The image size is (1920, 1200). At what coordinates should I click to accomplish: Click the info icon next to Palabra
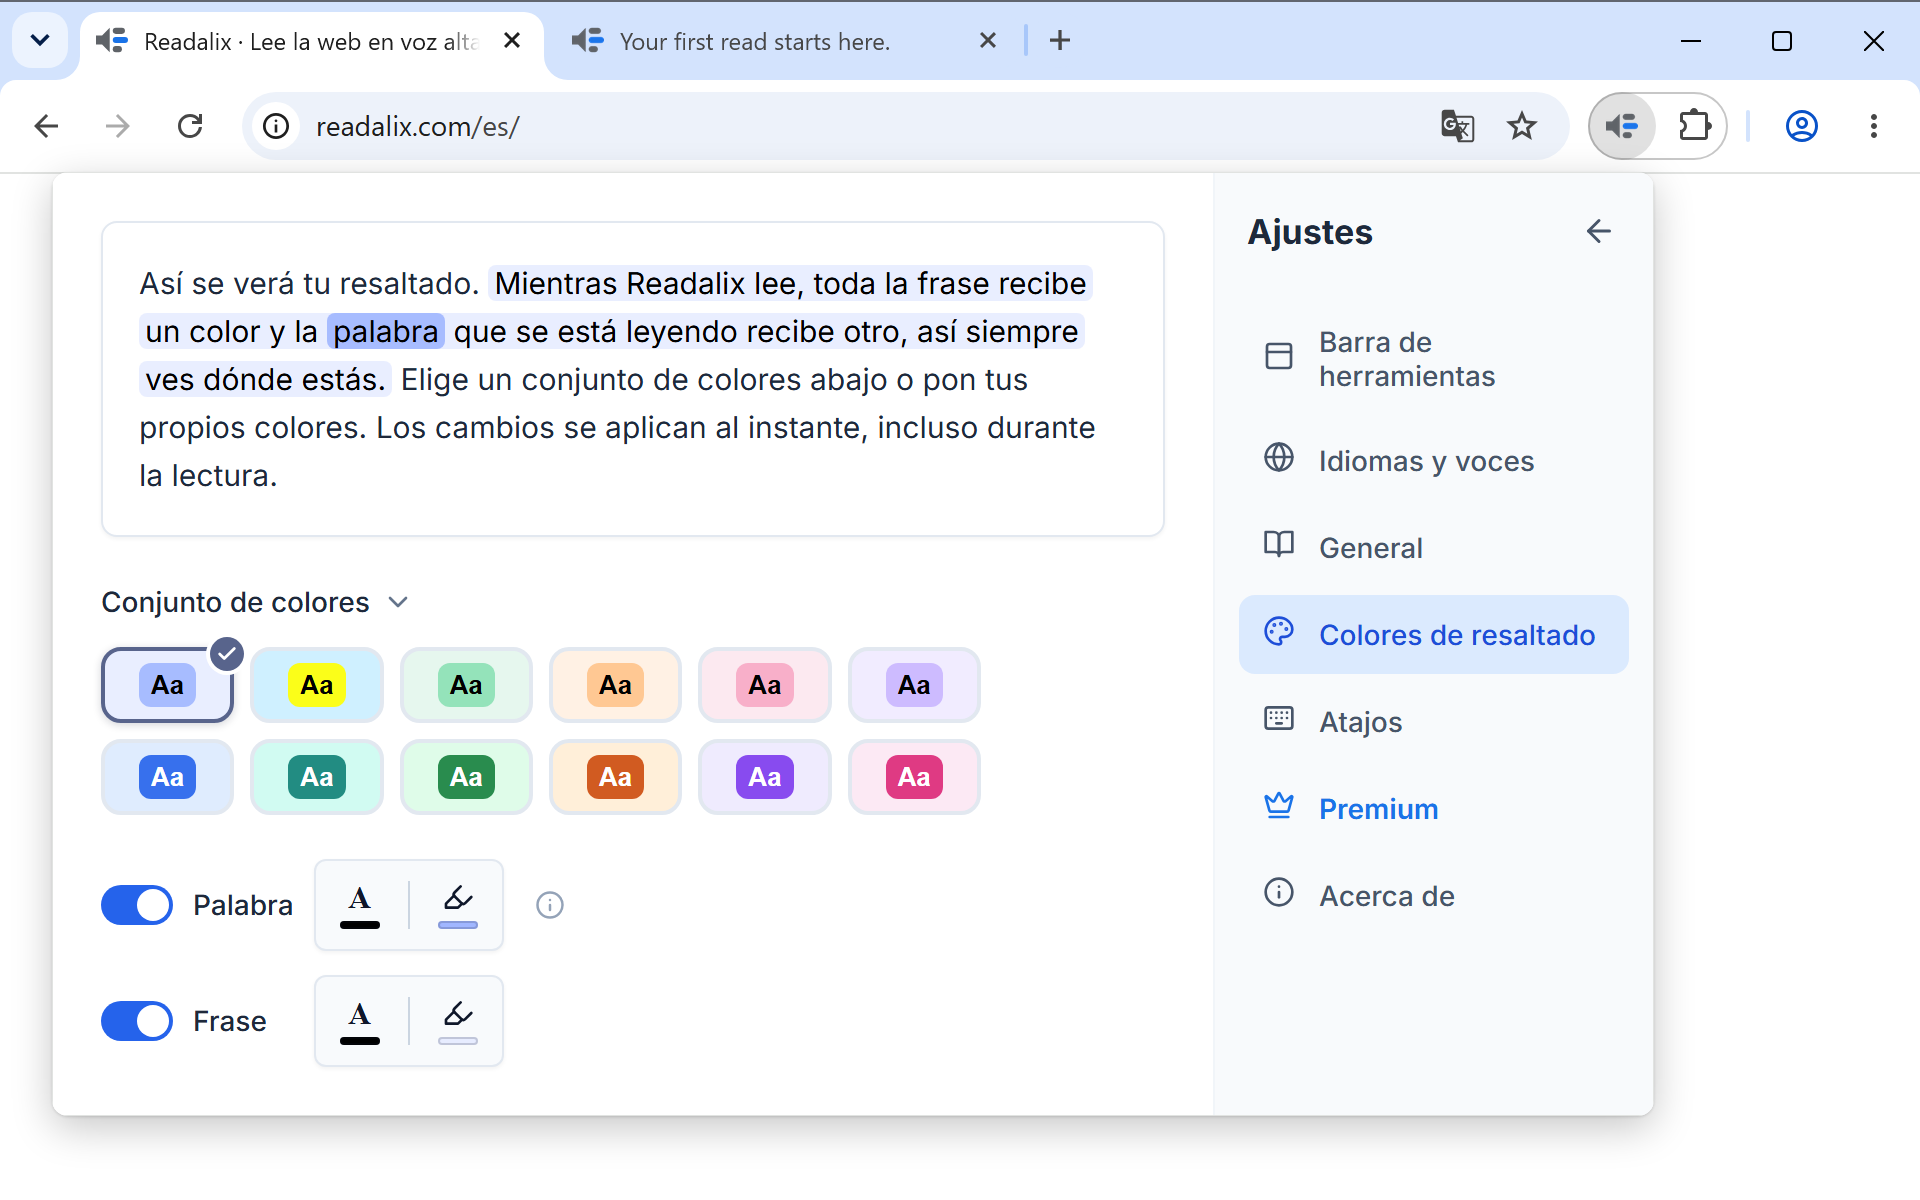coord(550,905)
